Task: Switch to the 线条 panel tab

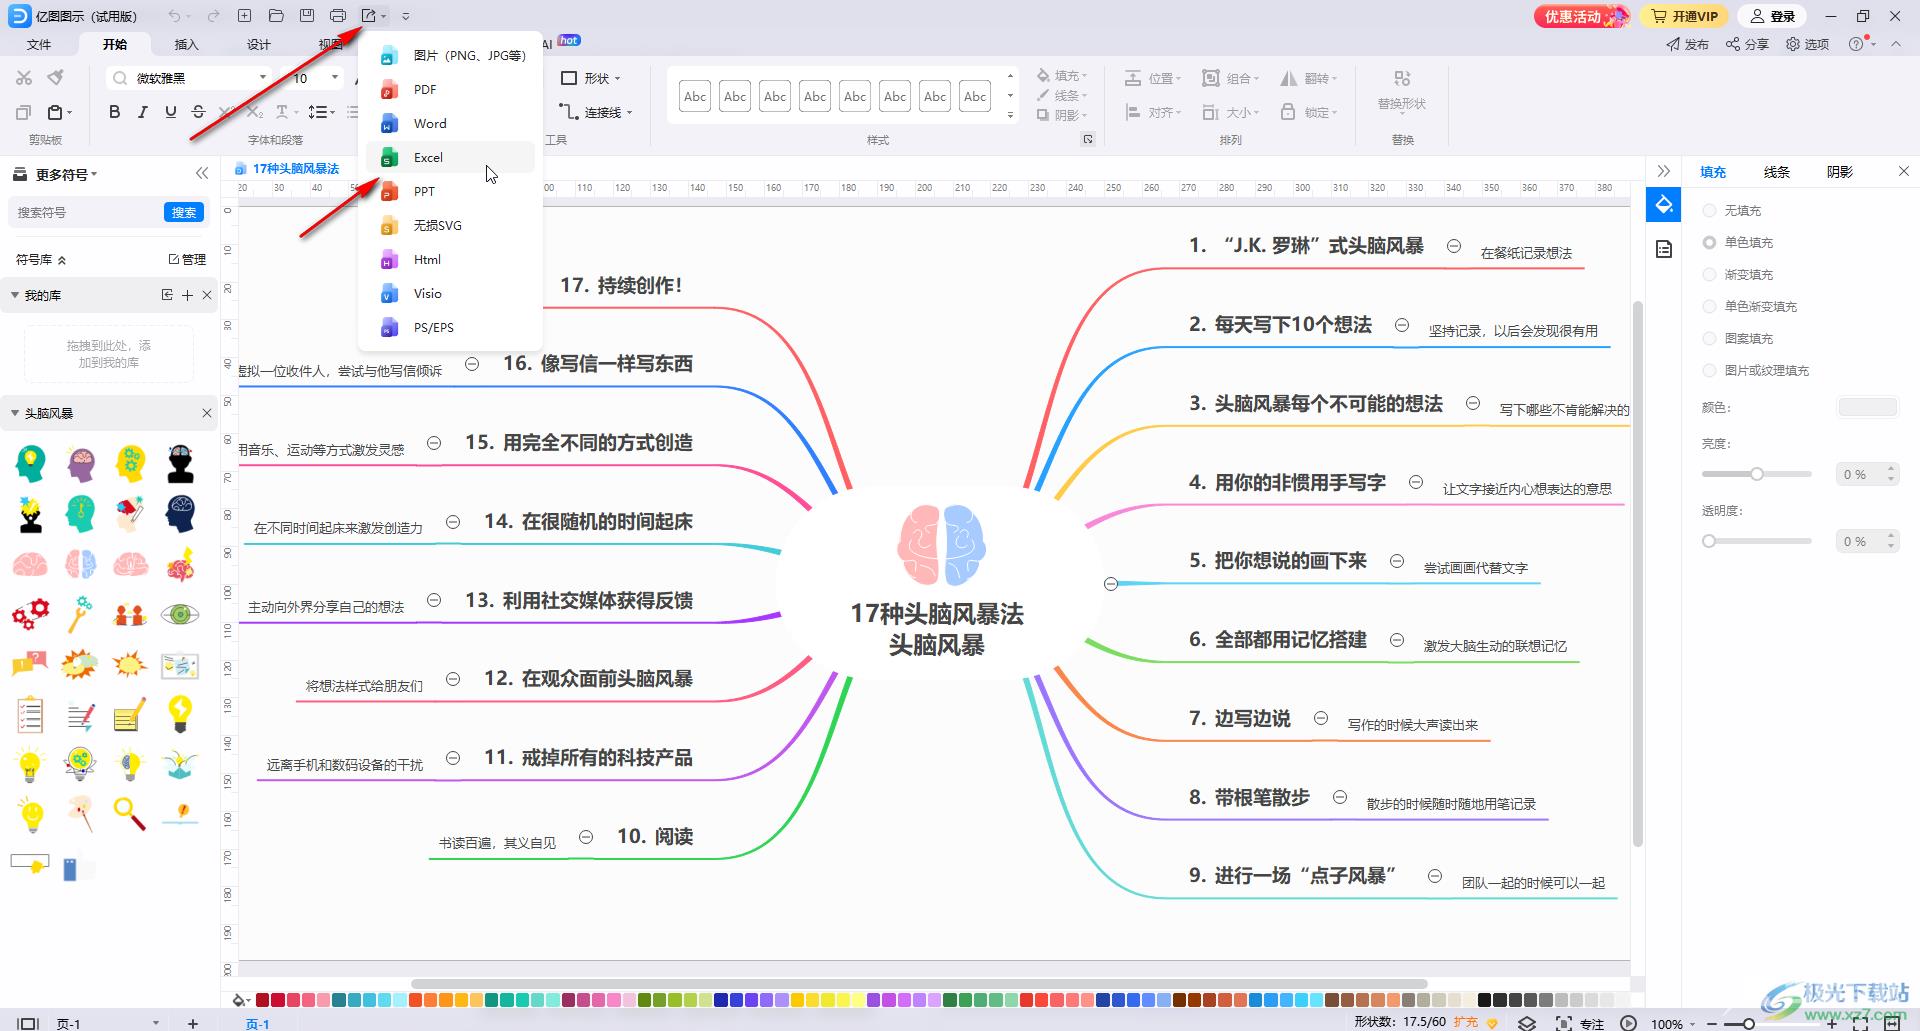Action: [1776, 171]
